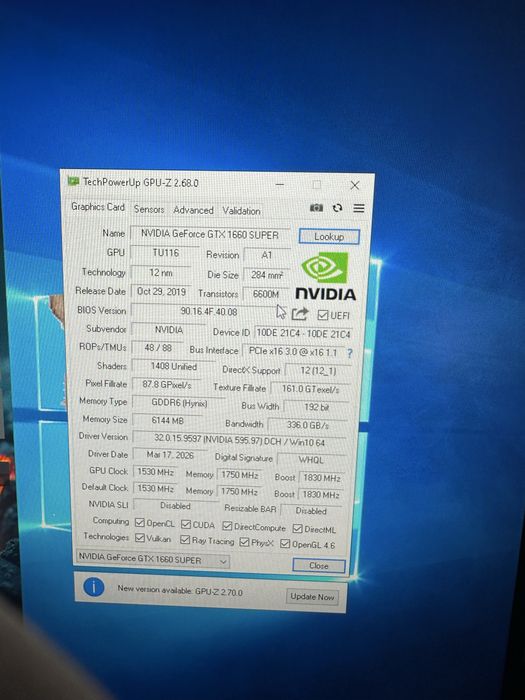Click the blue info icon
The width and height of the screenshot is (525, 700).
pos(94,588)
